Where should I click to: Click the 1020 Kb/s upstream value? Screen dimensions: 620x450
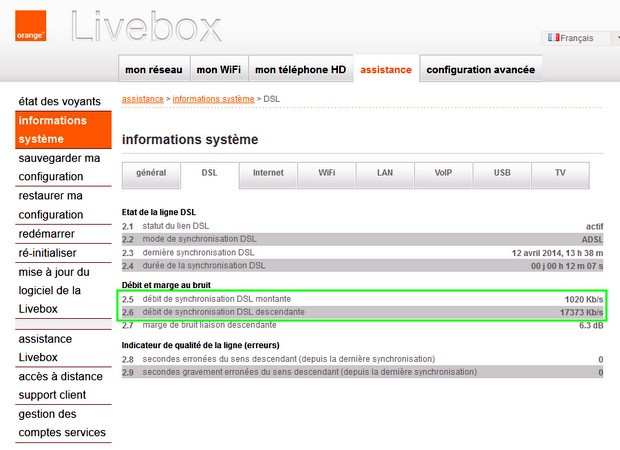click(x=584, y=299)
